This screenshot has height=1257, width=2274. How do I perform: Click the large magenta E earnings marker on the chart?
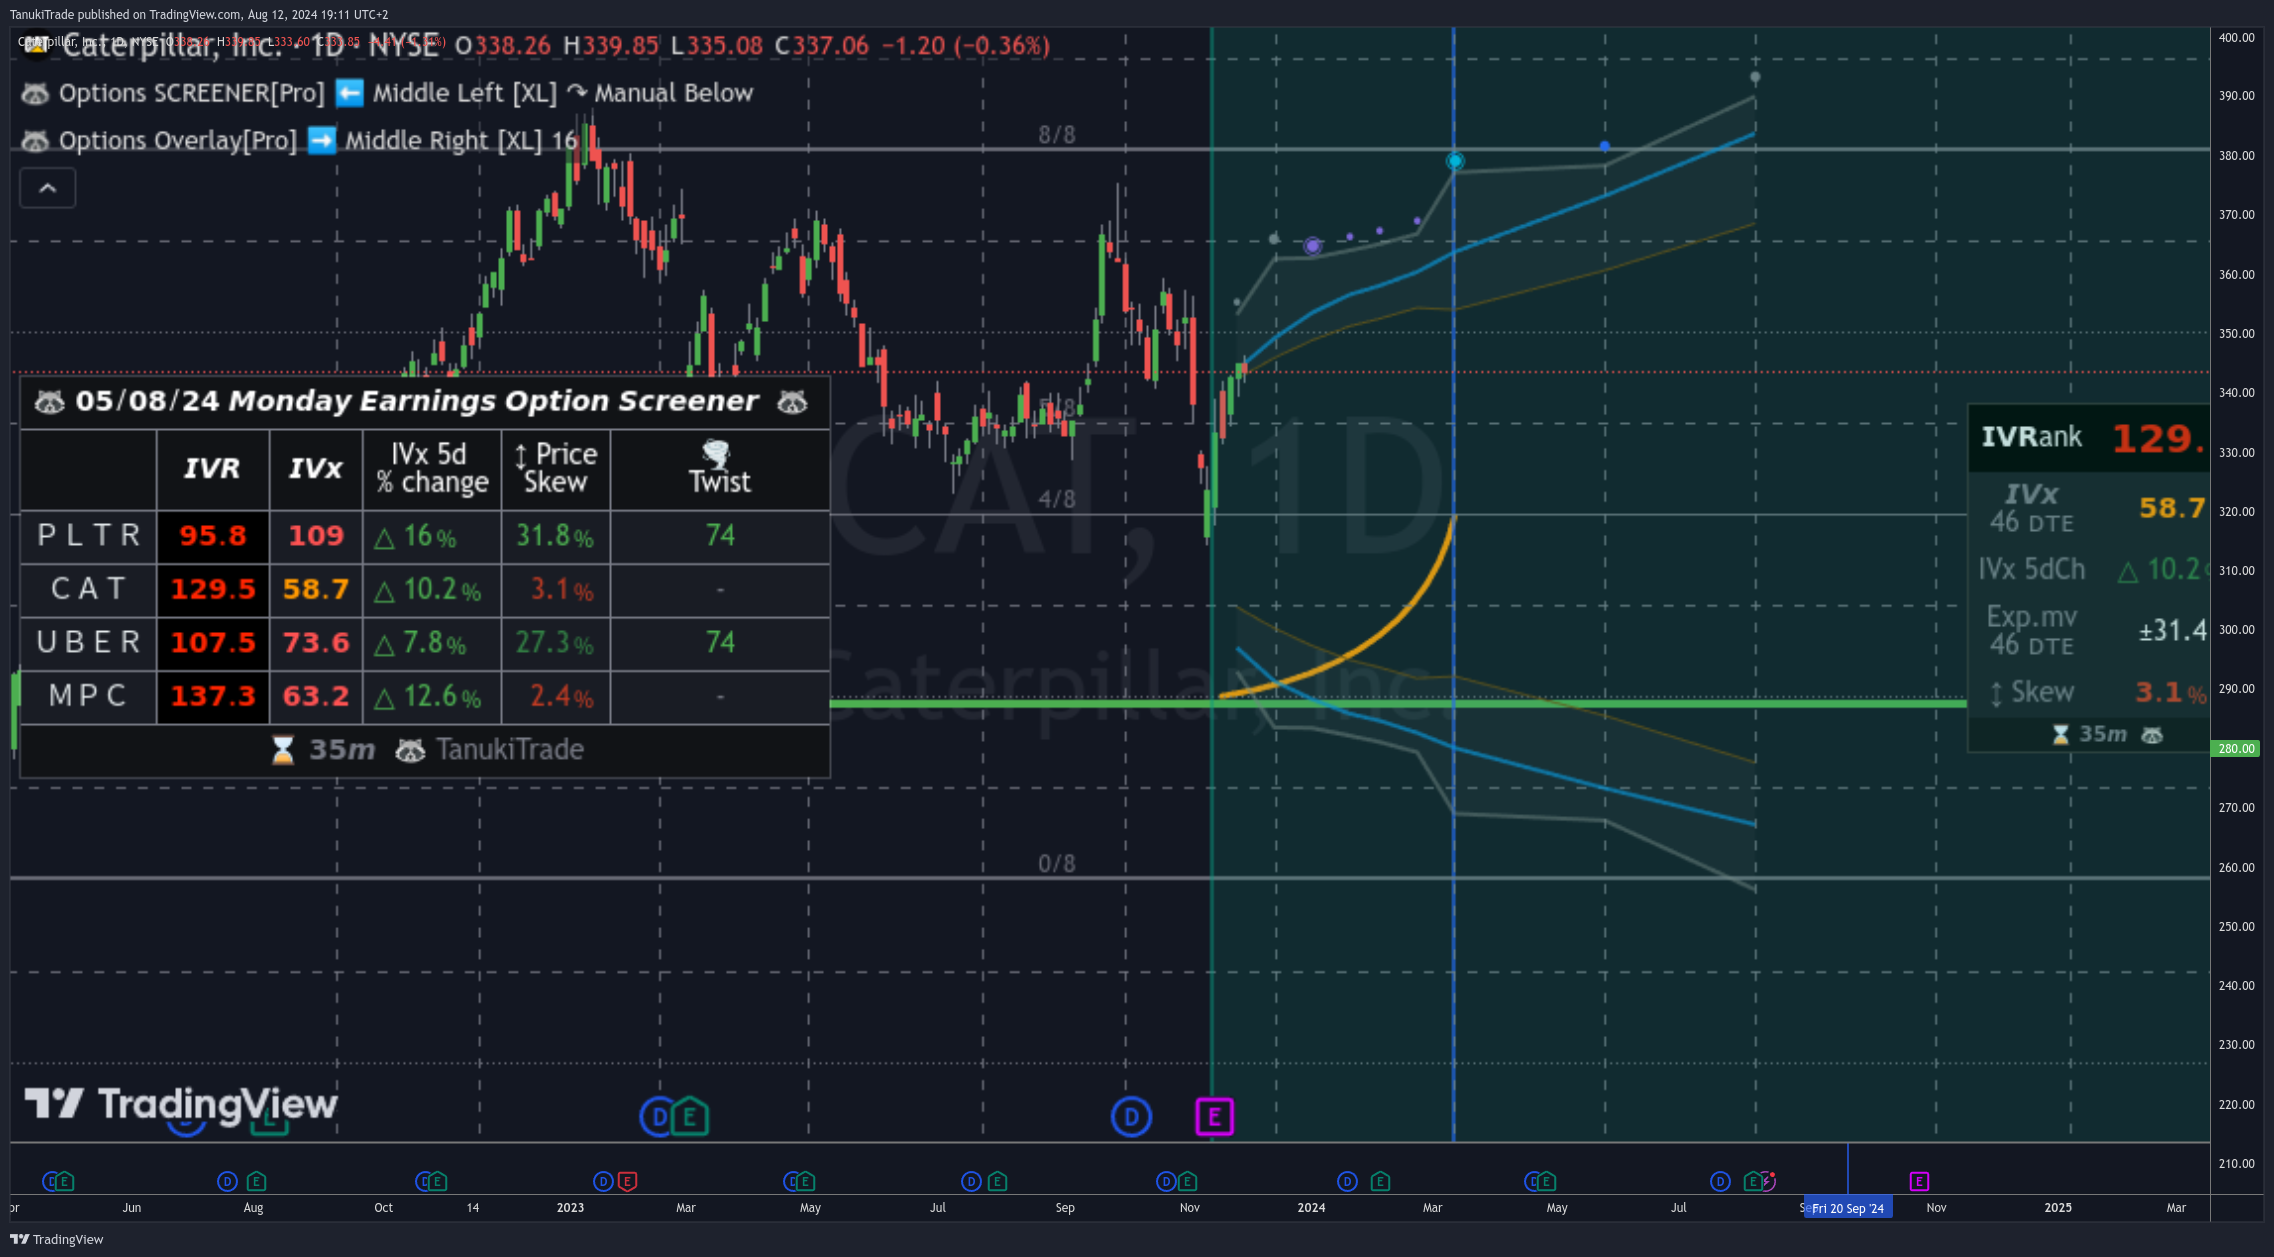pyautogui.click(x=1214, y=1116)
